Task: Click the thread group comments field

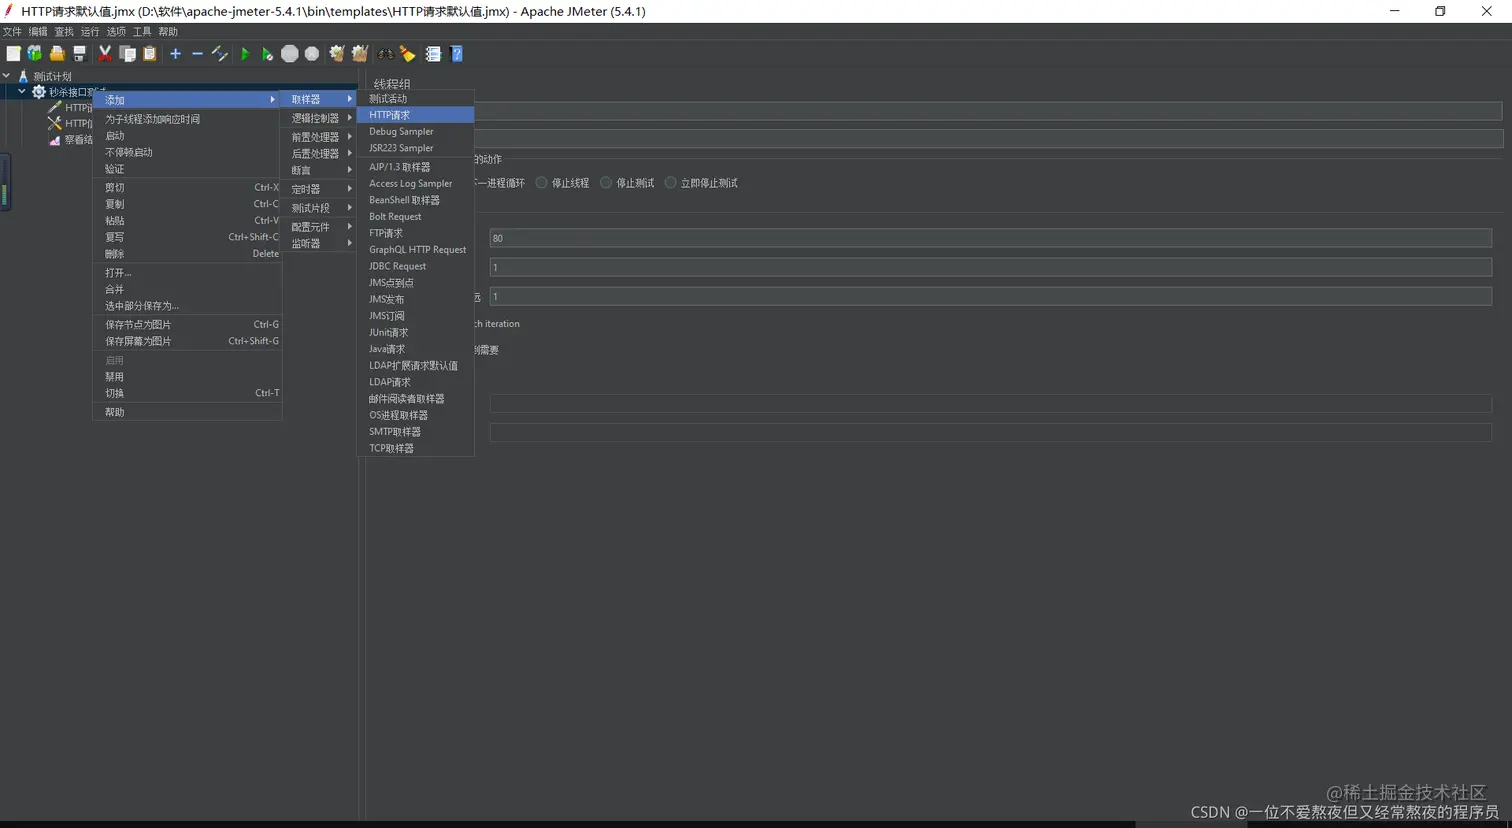Action: [988, 138]
